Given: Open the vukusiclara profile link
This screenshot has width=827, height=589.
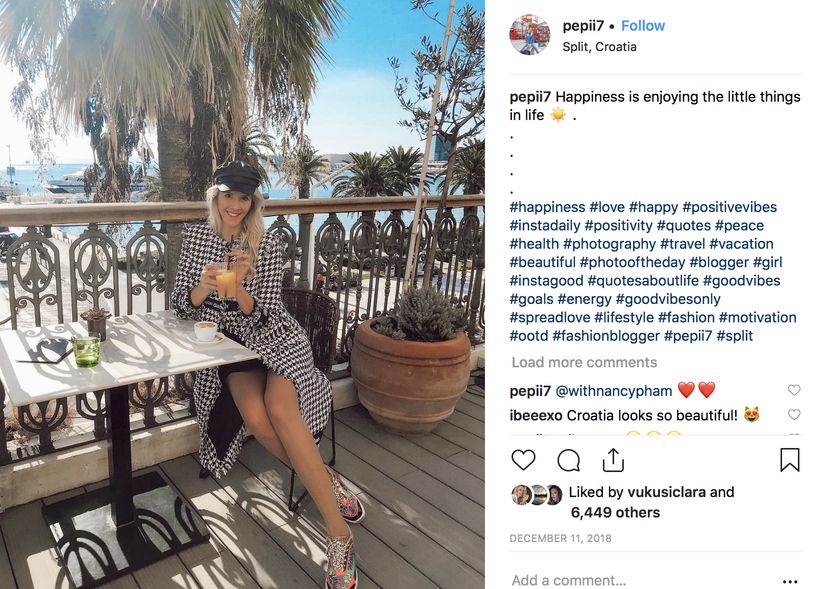Looking at the screenshot, I should point(667,492).
